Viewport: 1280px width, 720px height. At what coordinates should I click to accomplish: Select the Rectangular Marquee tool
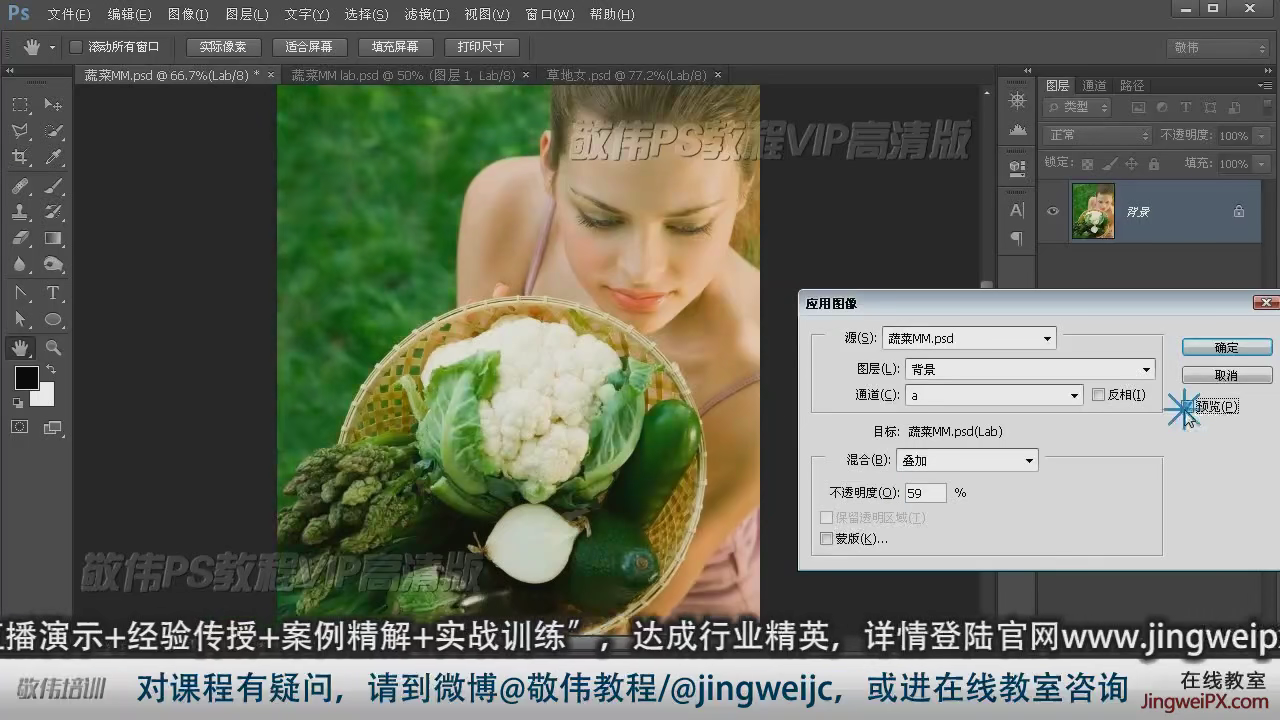[x=20, y=104]
